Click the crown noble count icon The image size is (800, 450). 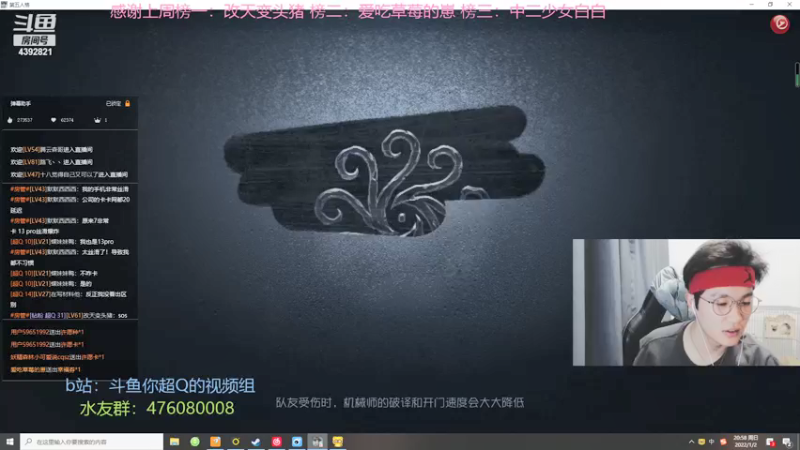pos(97,120)
